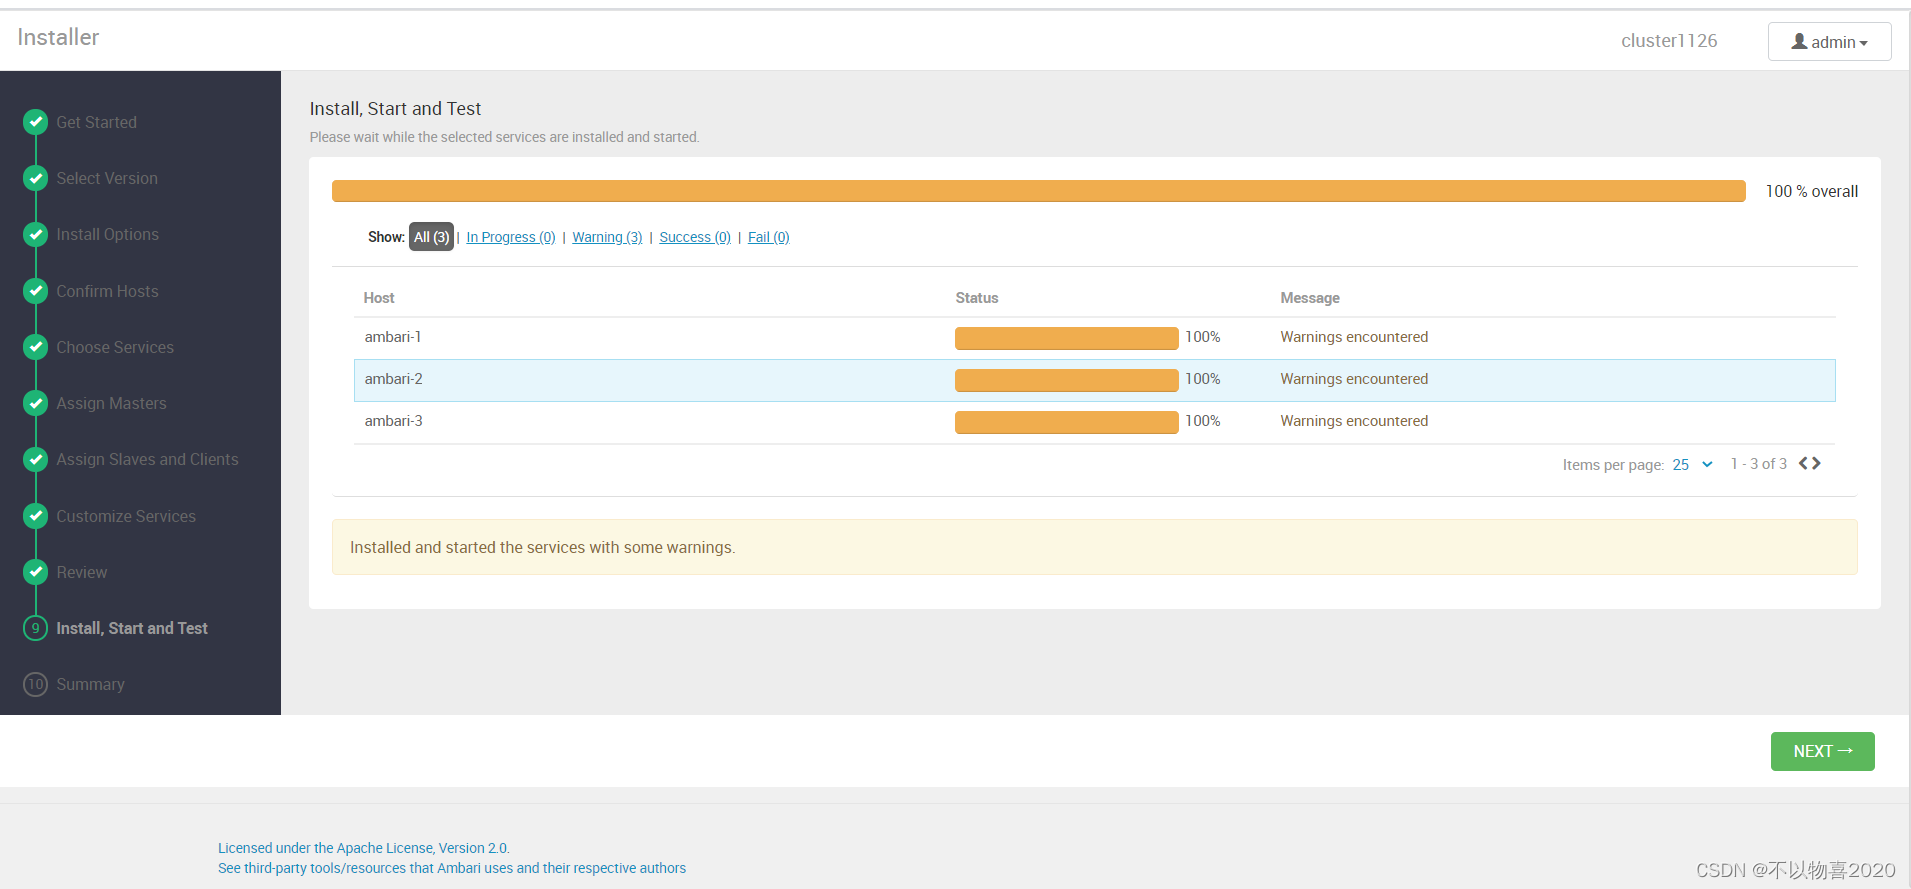Click the Choose Services step checkmark icon
The image size is (1911, 889).
pos(36,347)
